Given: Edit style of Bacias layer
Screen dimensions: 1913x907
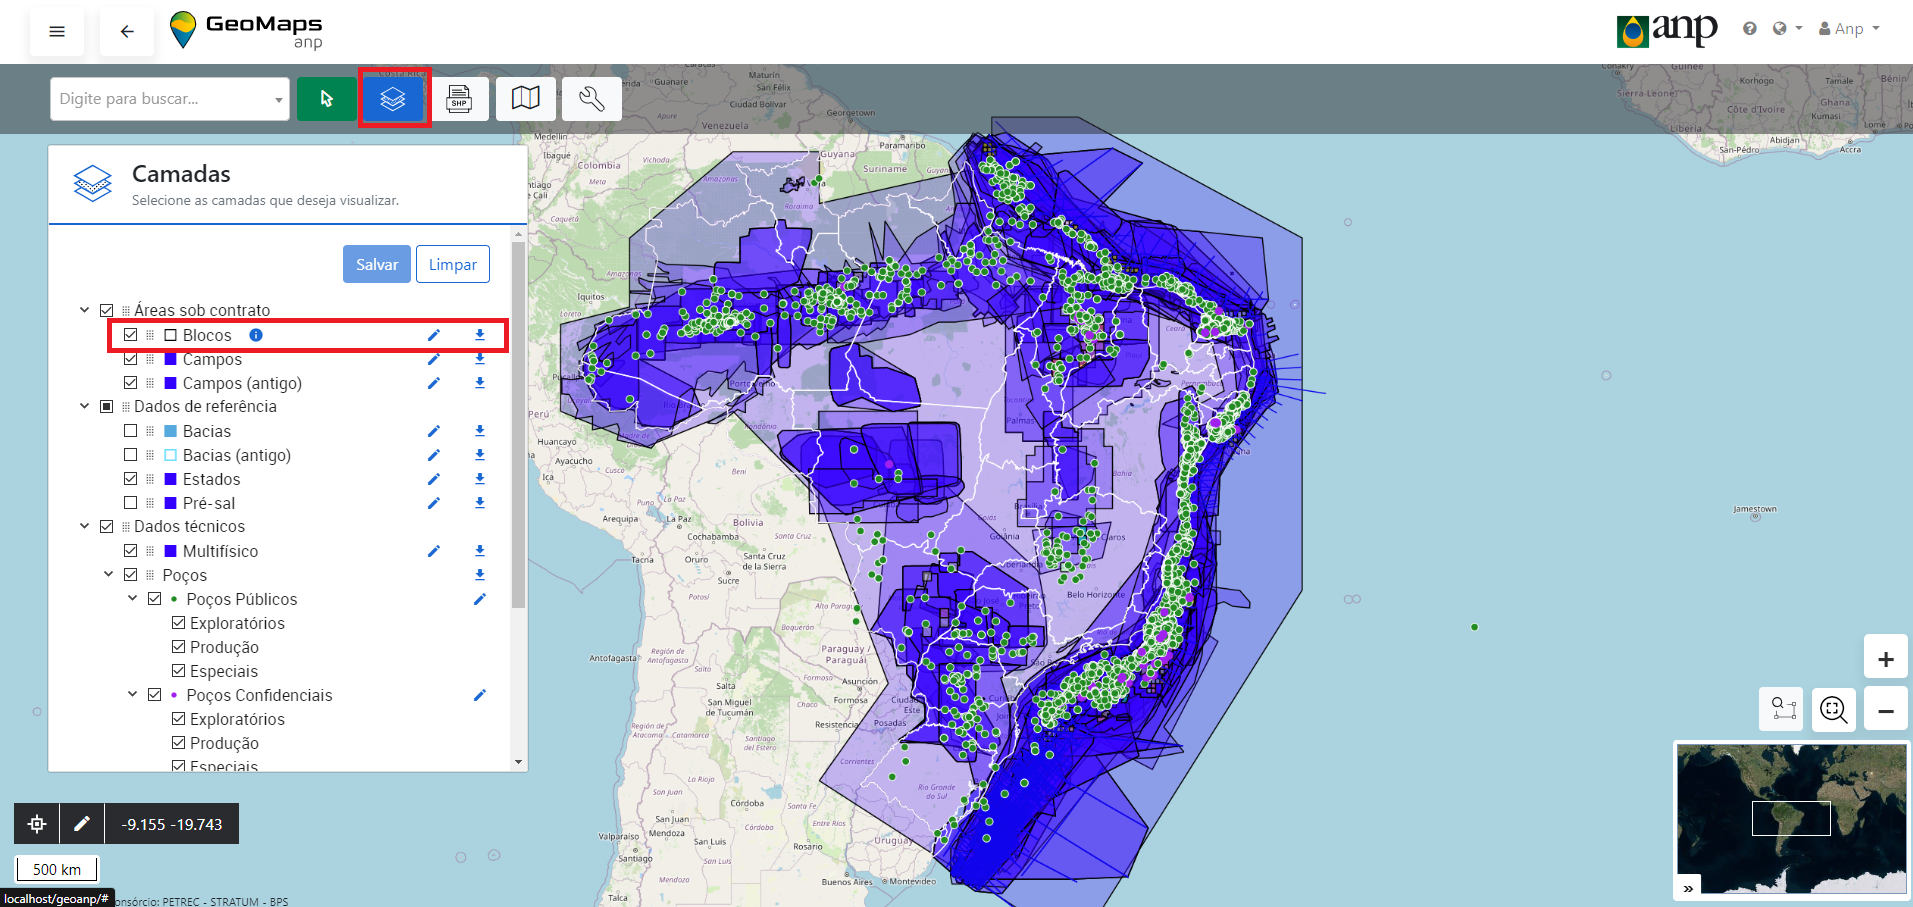Looking at the screenshot, I should pyautogui.click(x=433, y=431).
